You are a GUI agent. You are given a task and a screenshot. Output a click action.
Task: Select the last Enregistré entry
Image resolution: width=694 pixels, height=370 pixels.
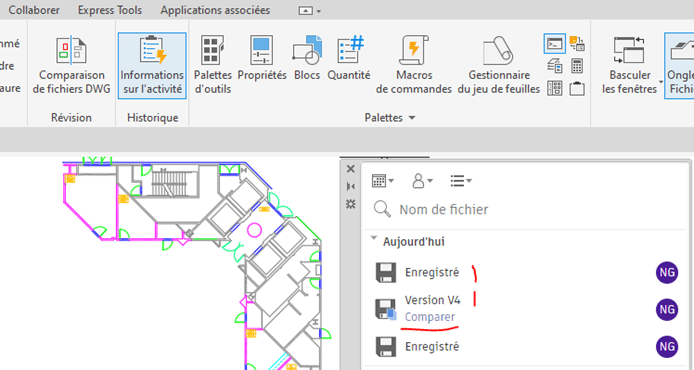(527, 347)
